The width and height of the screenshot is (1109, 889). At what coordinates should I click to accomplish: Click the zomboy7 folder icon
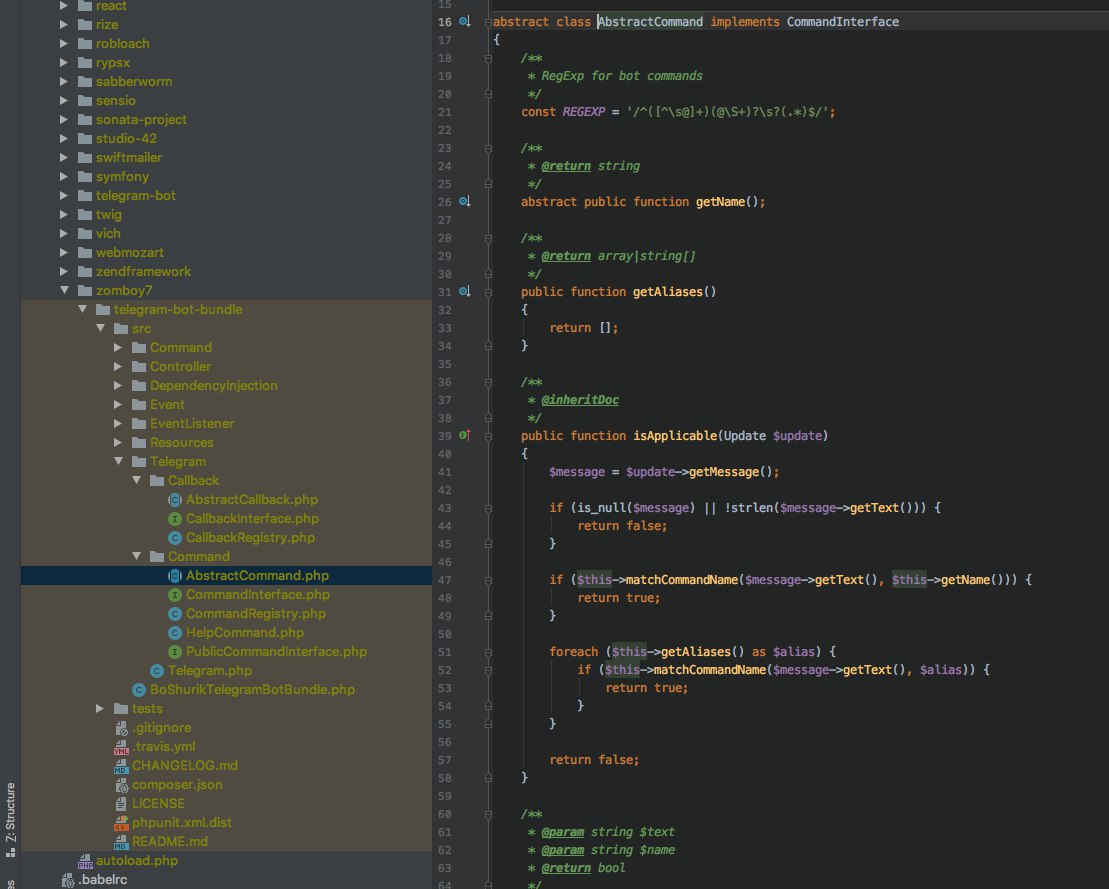point(85,291)
